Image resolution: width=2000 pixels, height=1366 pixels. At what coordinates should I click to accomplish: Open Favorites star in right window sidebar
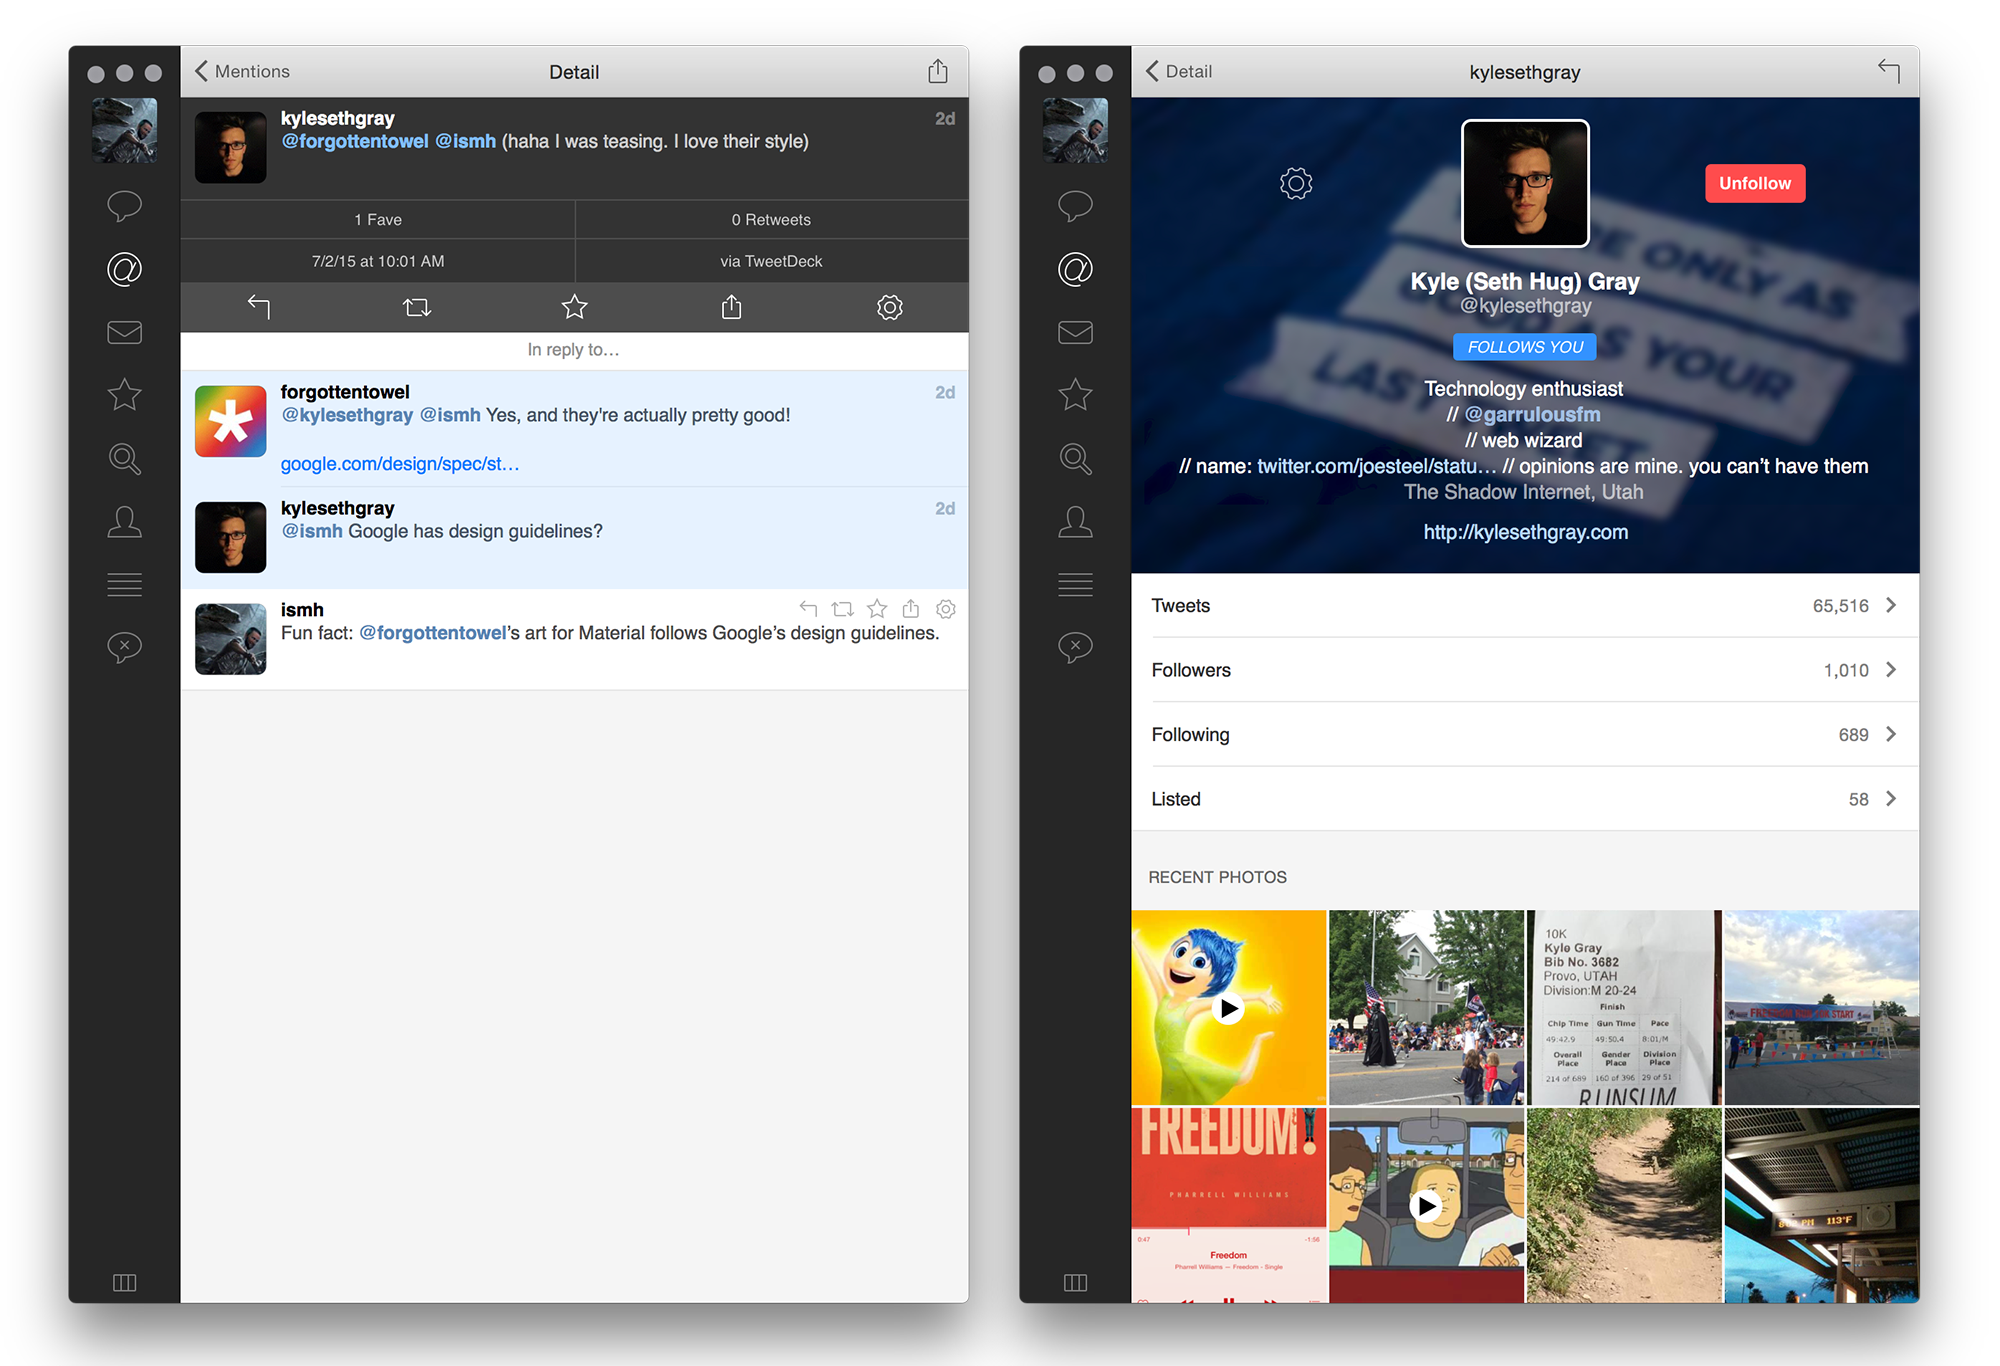click(x=1075, y=395)
